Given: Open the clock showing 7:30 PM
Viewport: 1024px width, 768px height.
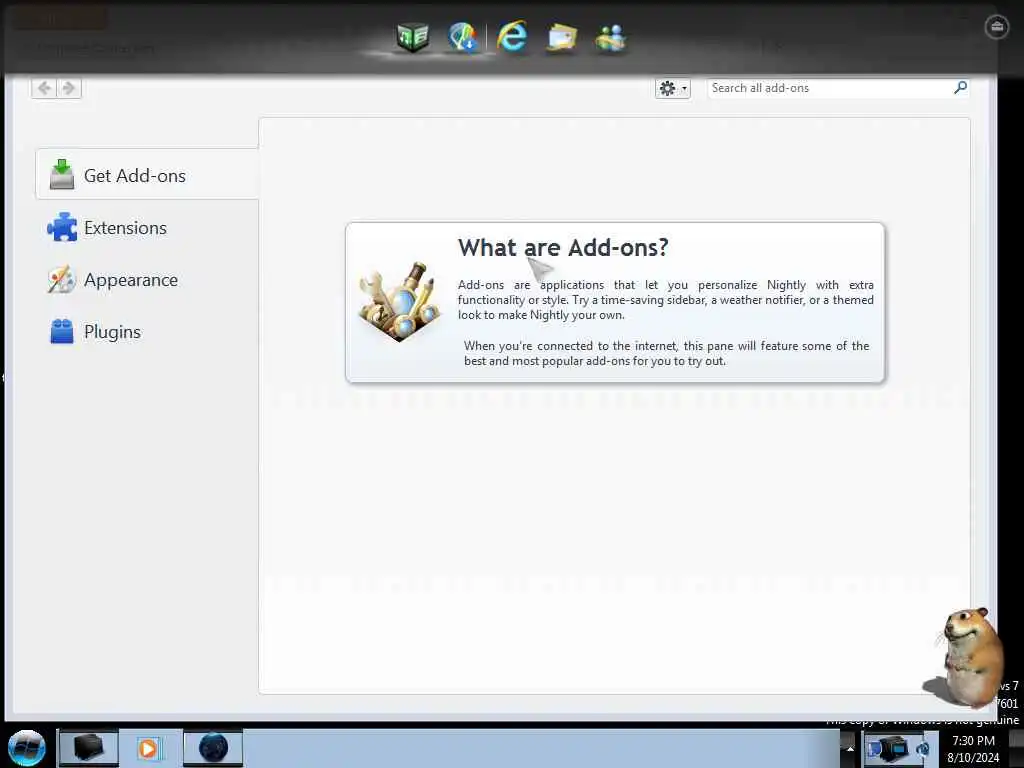Looking at the screenshot, I should pos(973,749).
